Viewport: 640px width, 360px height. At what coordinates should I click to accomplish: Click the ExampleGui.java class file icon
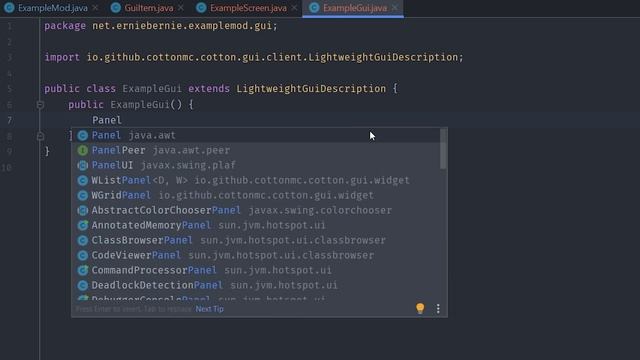pyautogui.click(x=314, y=8)
